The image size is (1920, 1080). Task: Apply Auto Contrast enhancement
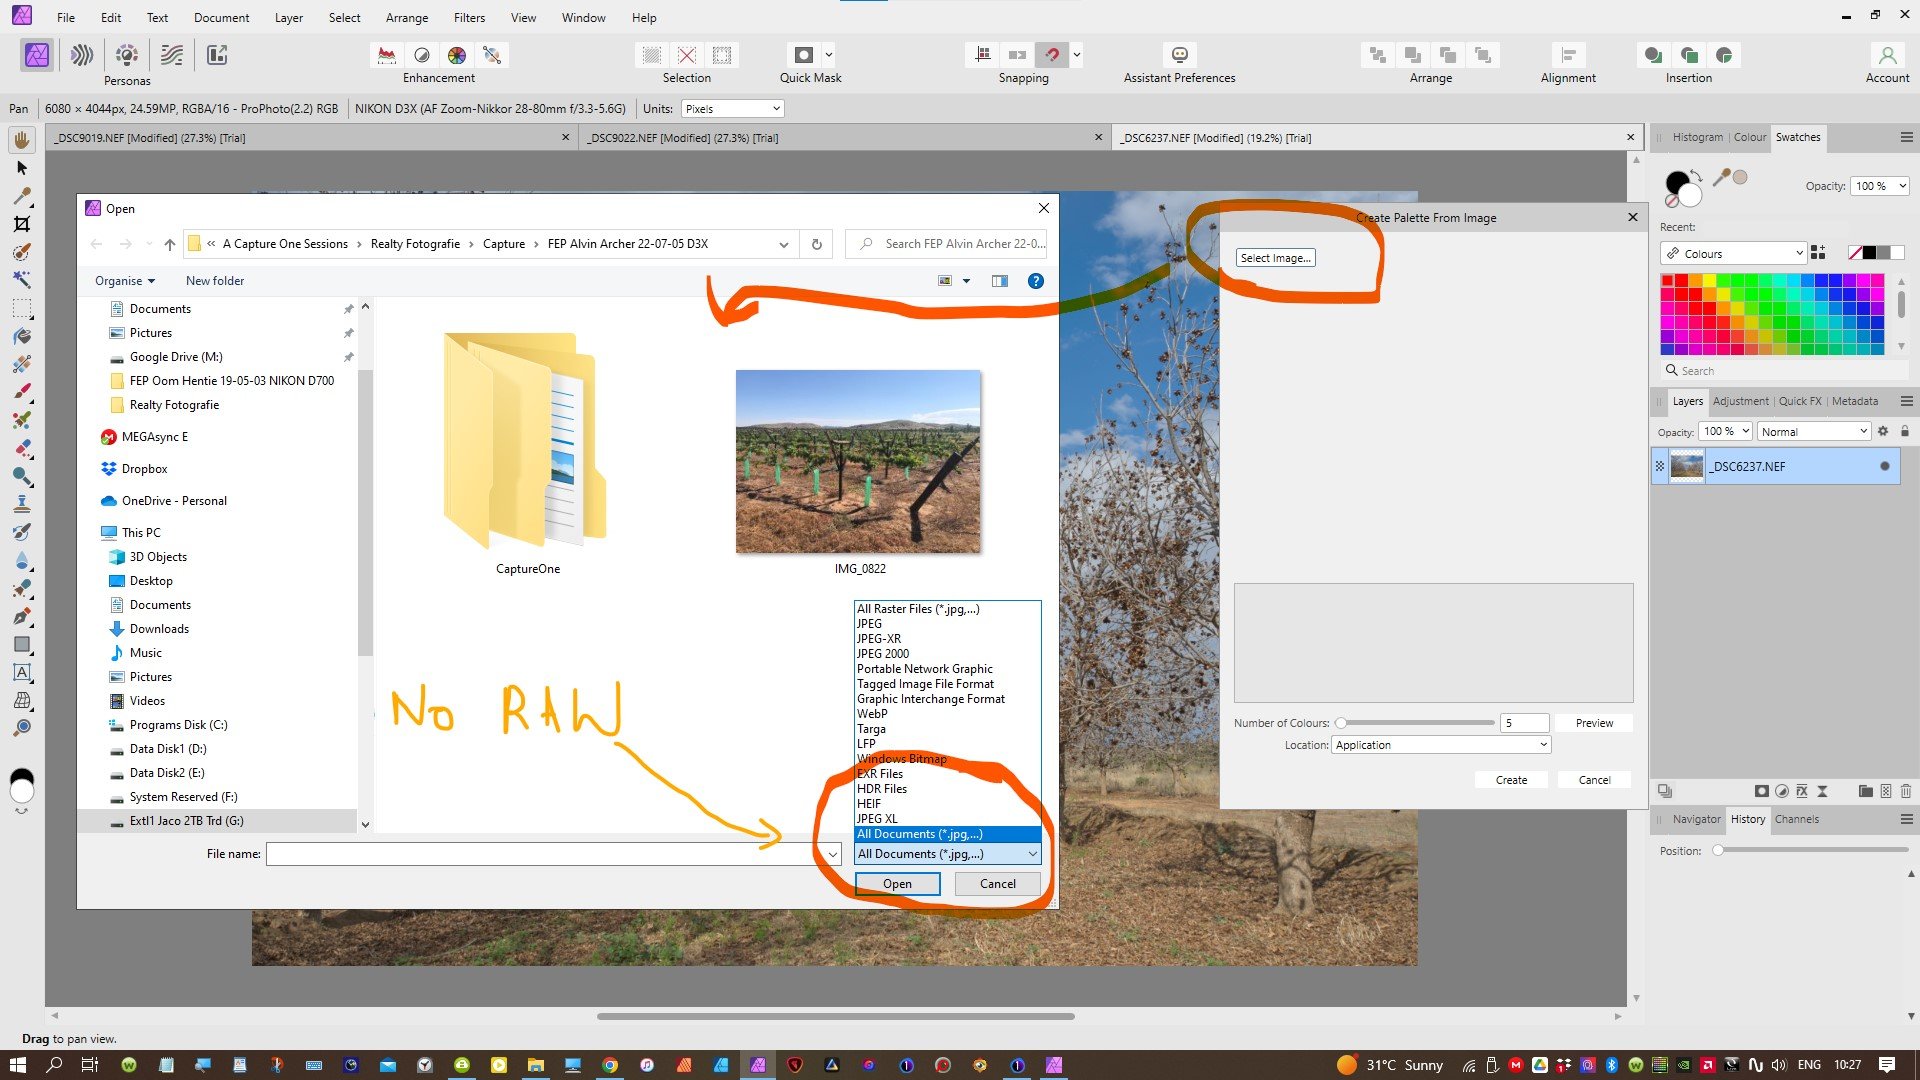[x=422, y=55]
